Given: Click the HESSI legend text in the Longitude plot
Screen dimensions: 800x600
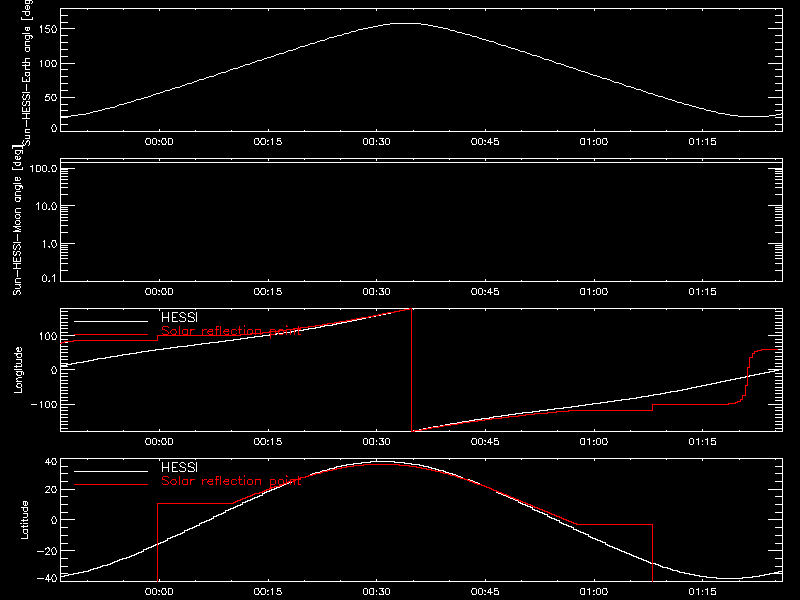Looking at the screenshot, I should coord(179,317).
